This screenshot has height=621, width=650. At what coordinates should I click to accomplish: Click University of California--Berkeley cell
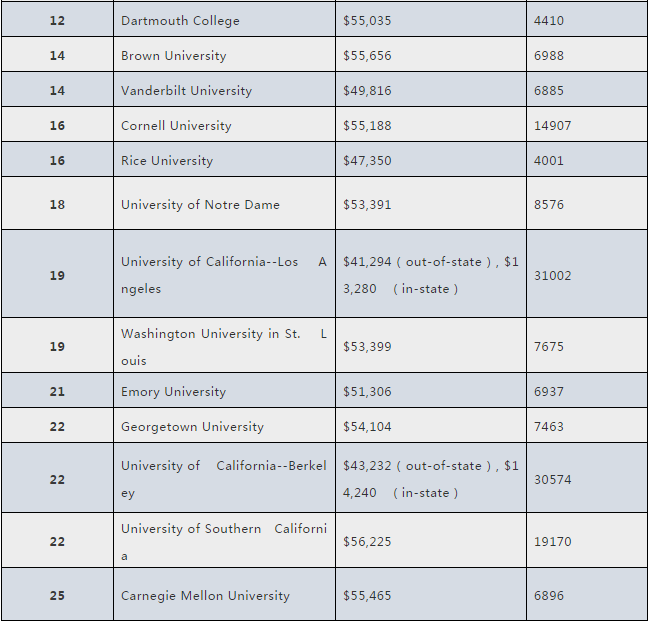223,479
